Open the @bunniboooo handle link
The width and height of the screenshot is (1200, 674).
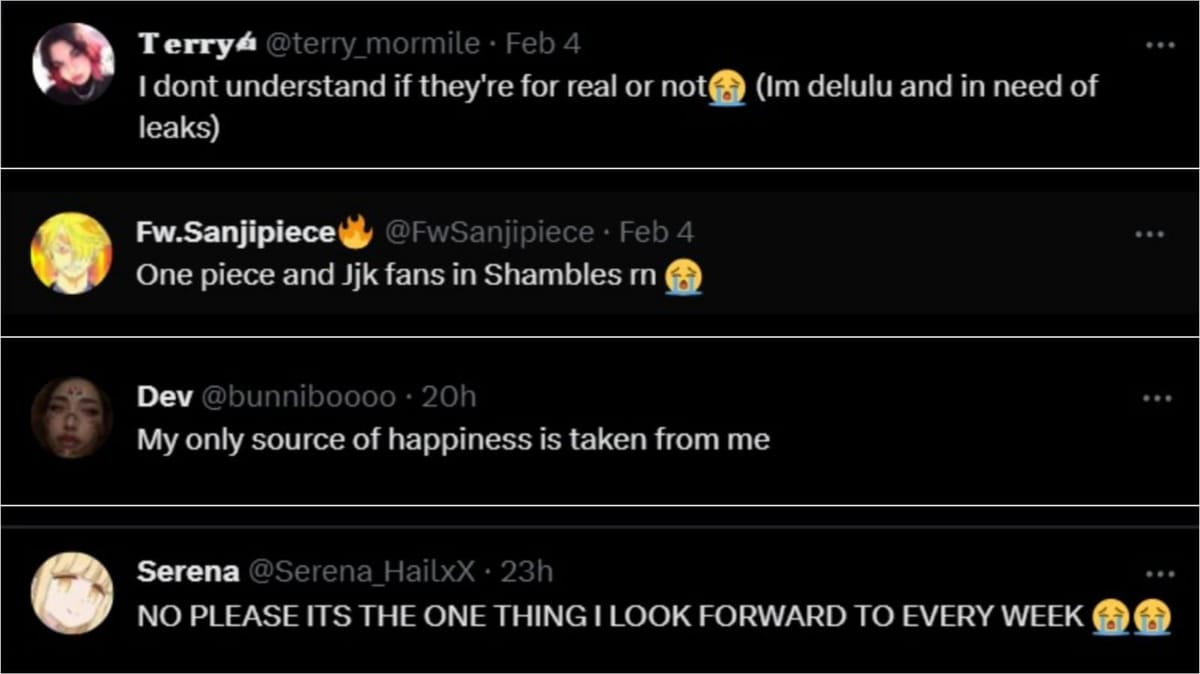[x=299, y=397]
